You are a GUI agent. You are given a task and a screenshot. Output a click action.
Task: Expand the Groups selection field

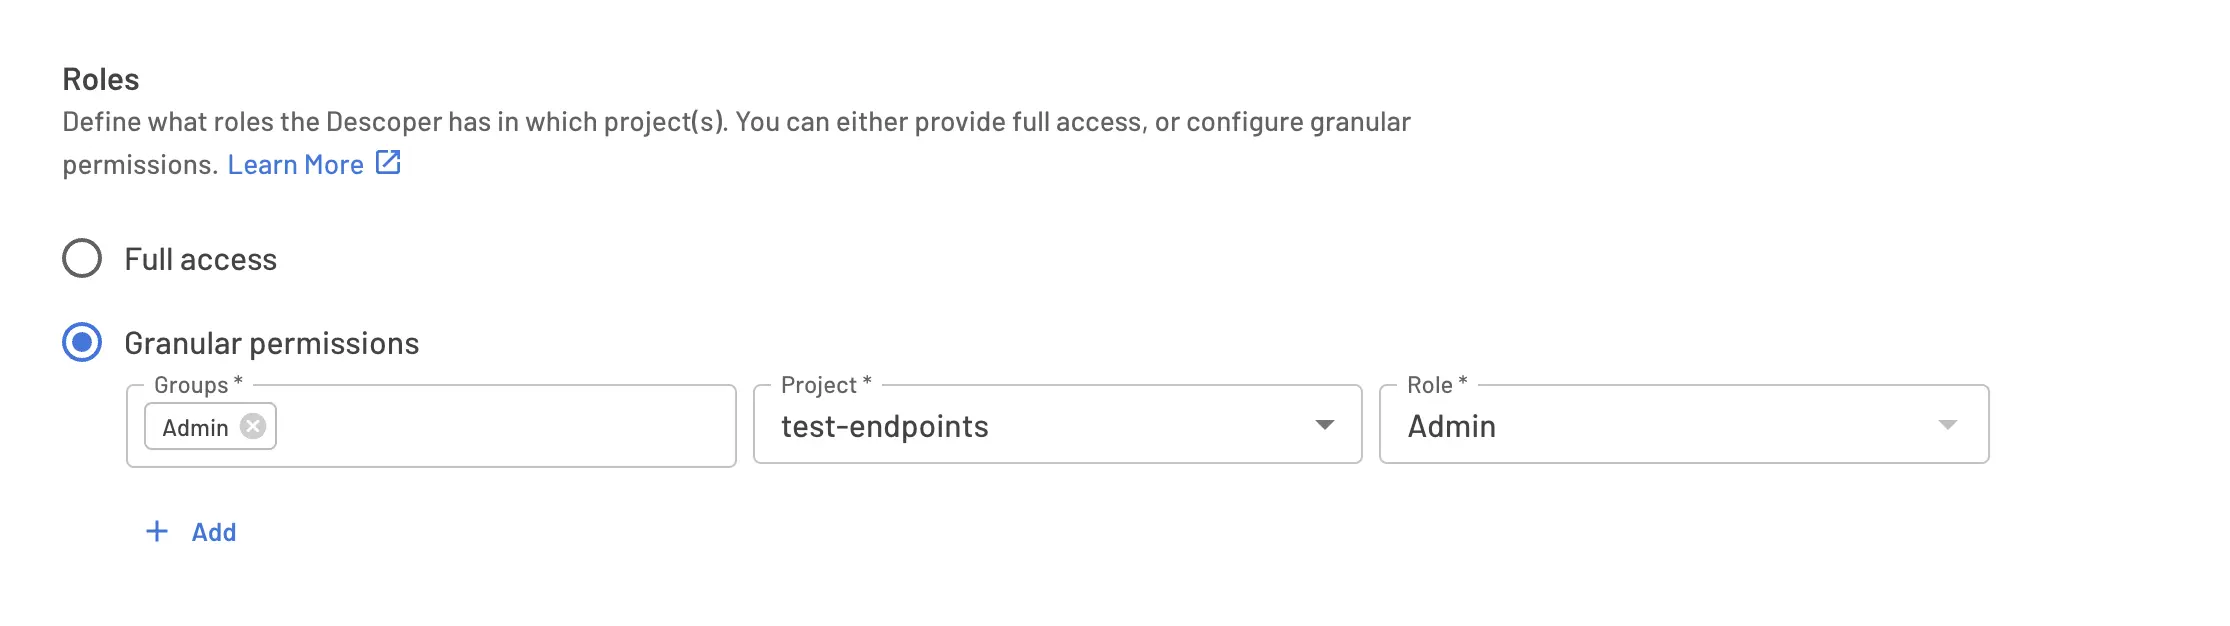(450, 427)
